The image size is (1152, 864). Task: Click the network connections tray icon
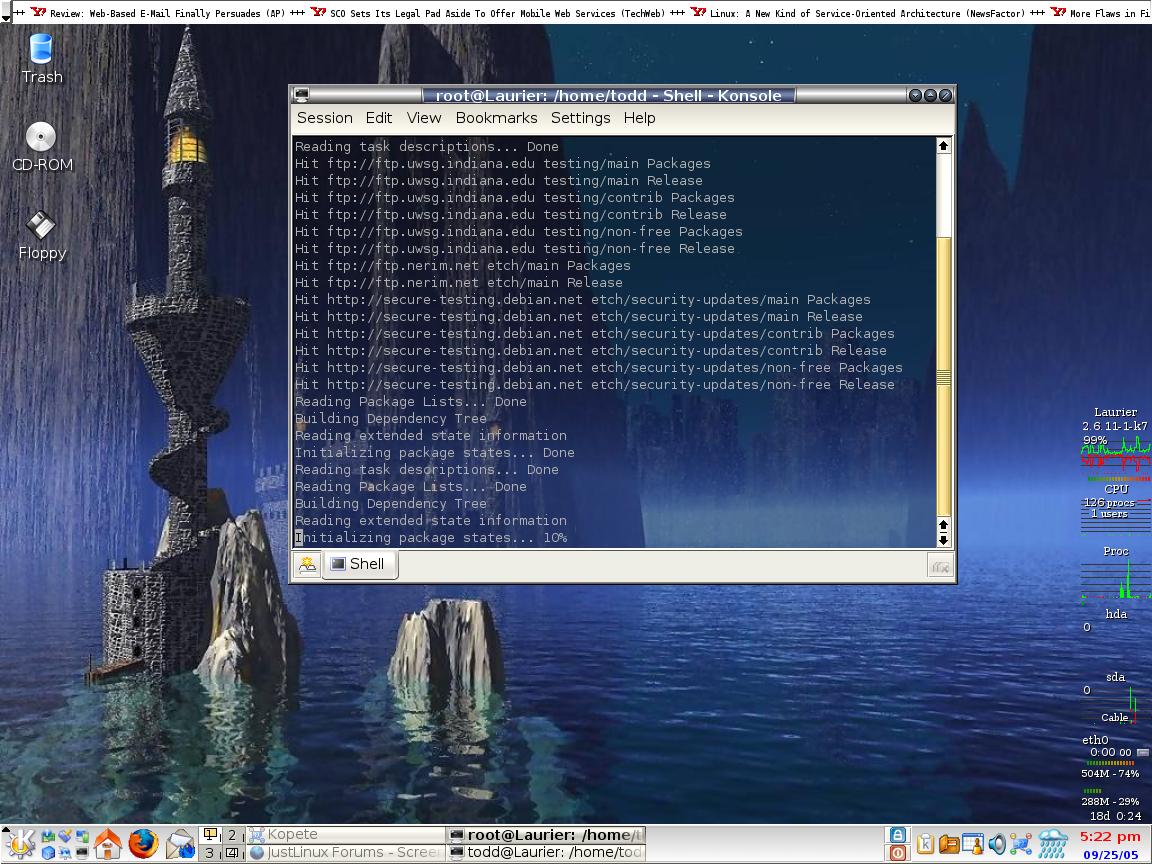click(x=1020, y=844)
